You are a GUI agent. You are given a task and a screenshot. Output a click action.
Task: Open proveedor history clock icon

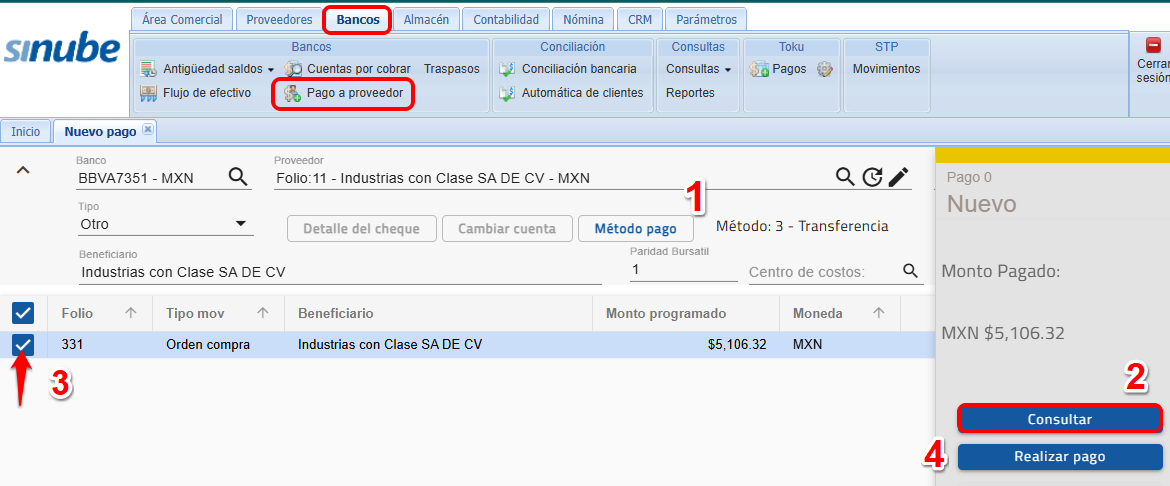click(872, 178)
